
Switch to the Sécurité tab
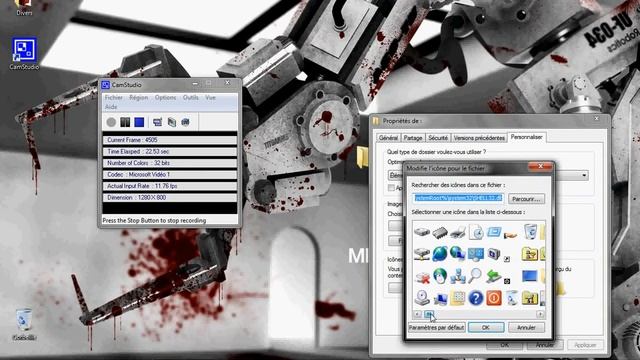coord(438,138)
